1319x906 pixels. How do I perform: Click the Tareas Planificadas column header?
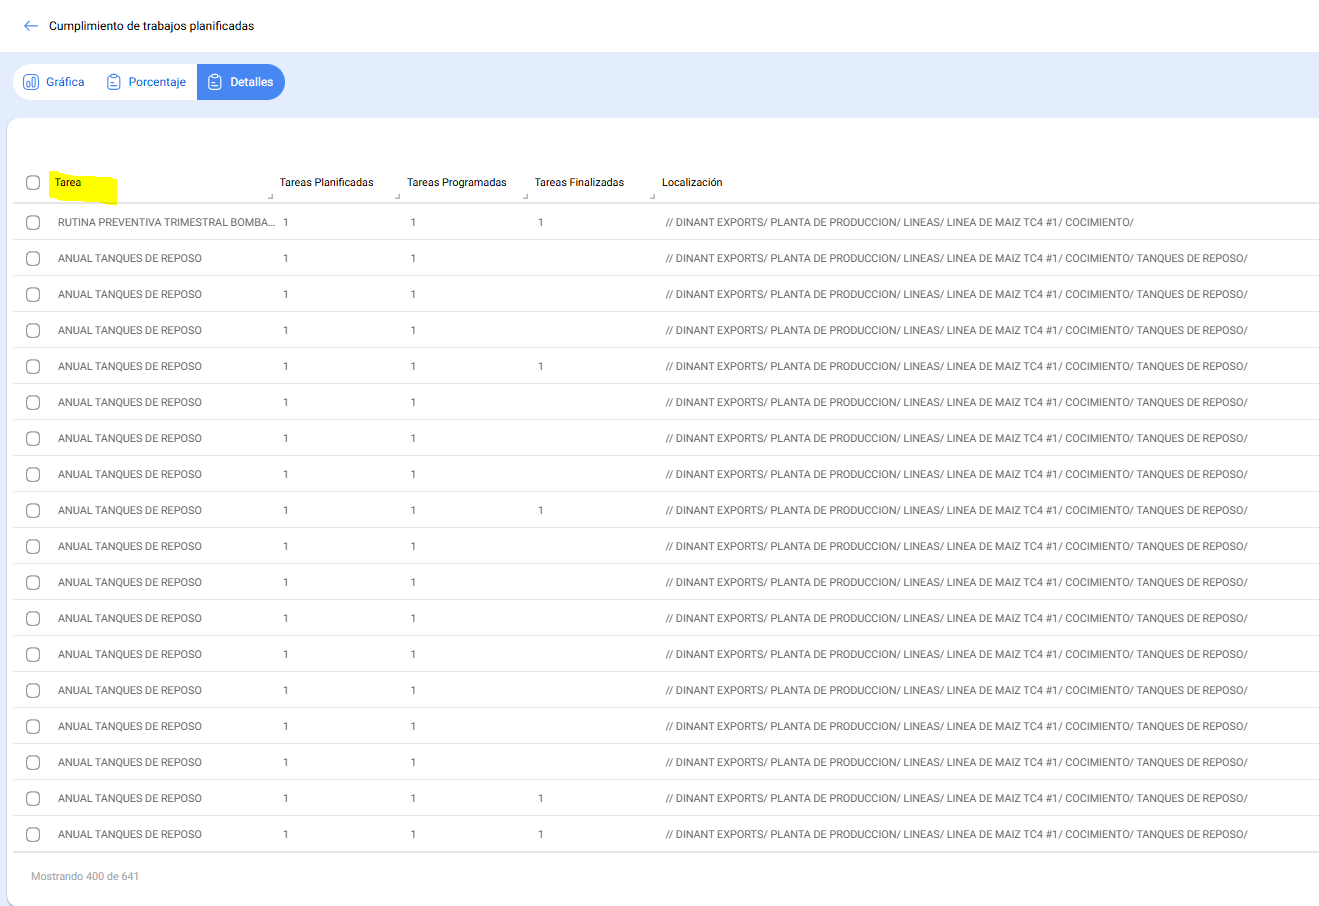(x=326, y=182)
